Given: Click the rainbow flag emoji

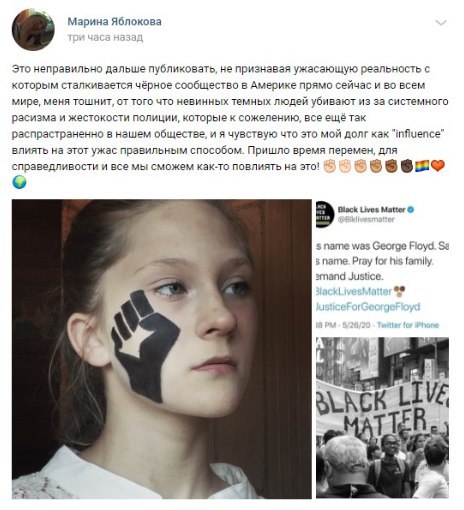Looking at the screenshot, I should pyautogui.click(x=422, y=166).
